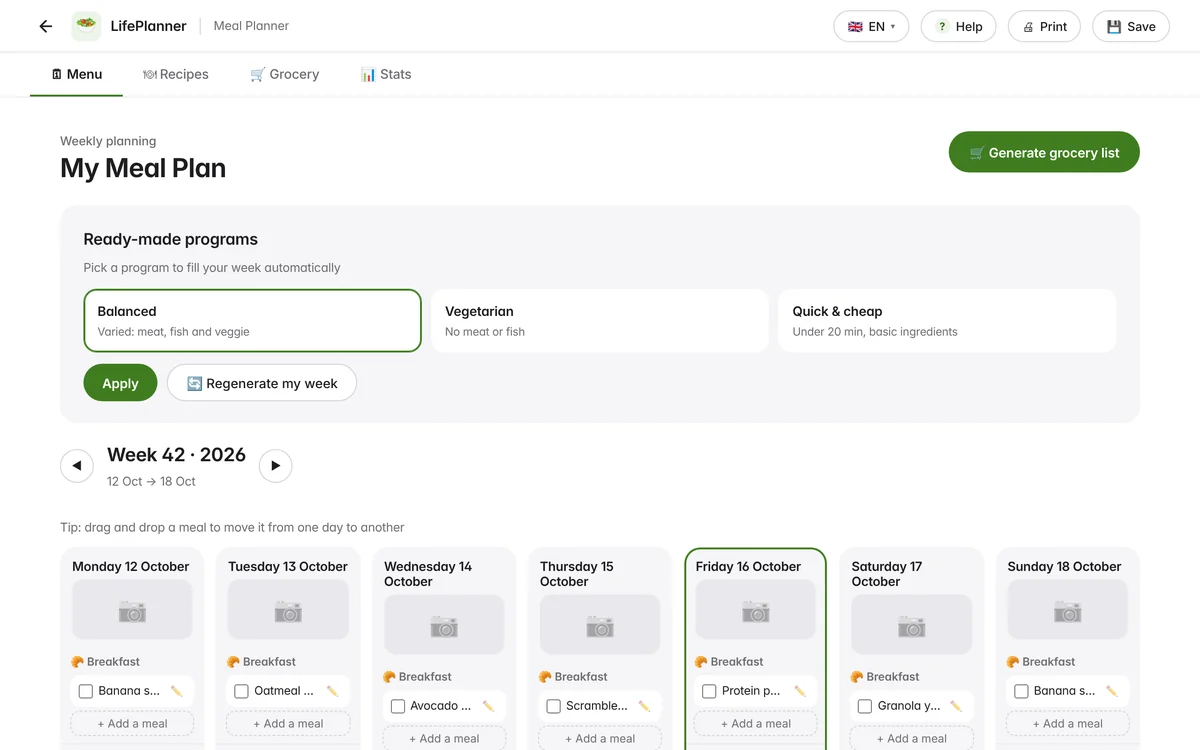Screen dimensions: 1200x750
Task: Switch to the Menu tab
Action: 76,74
